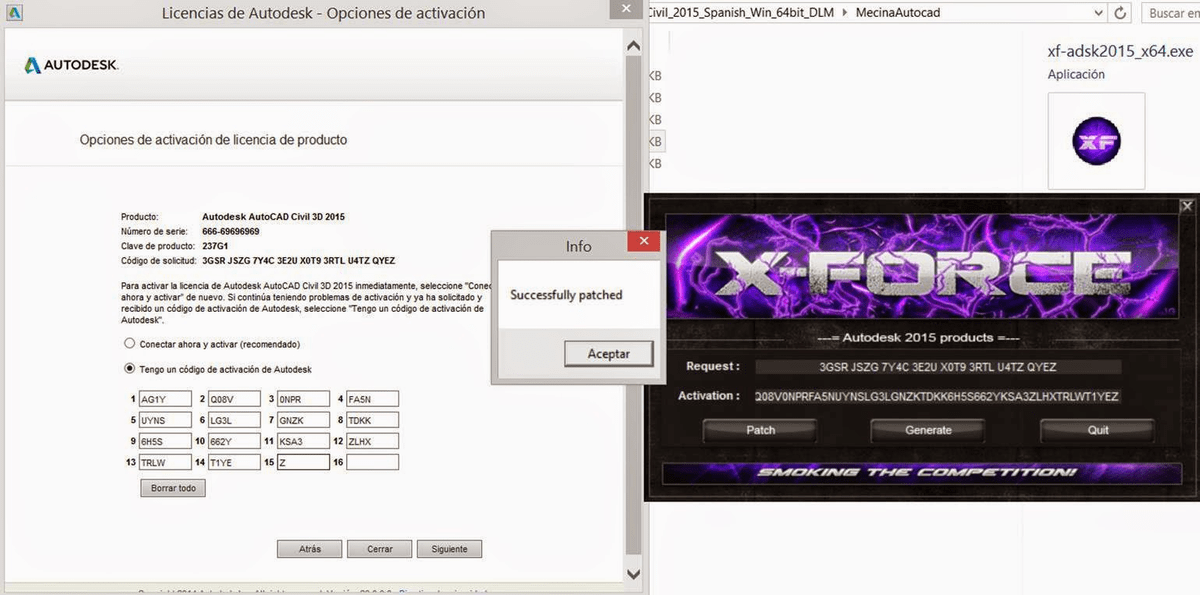
Task: Click the Patch button in the X-Force window
Action: click(x=761, y=430)
